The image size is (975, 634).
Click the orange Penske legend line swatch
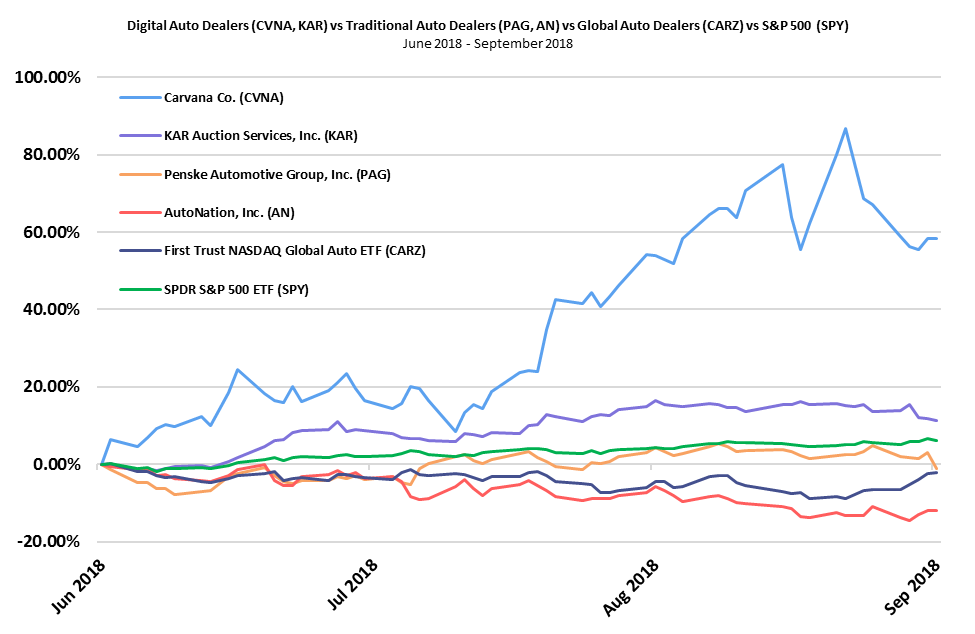(140, 175)
